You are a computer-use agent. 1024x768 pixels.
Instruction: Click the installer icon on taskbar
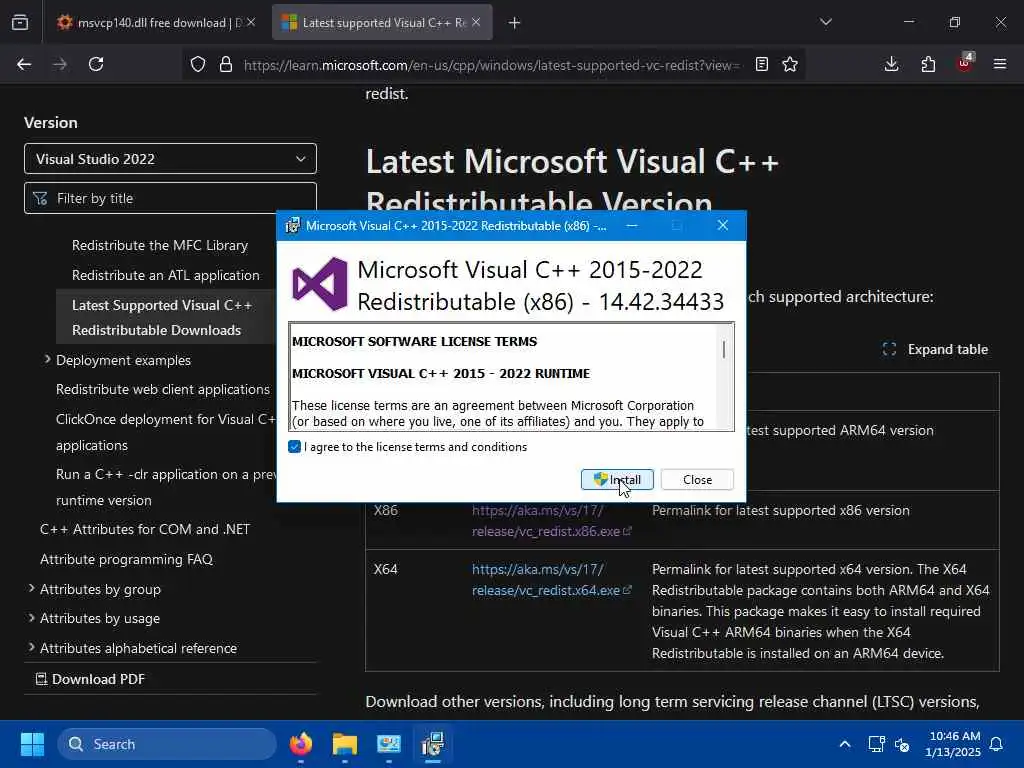click(432, 744)
